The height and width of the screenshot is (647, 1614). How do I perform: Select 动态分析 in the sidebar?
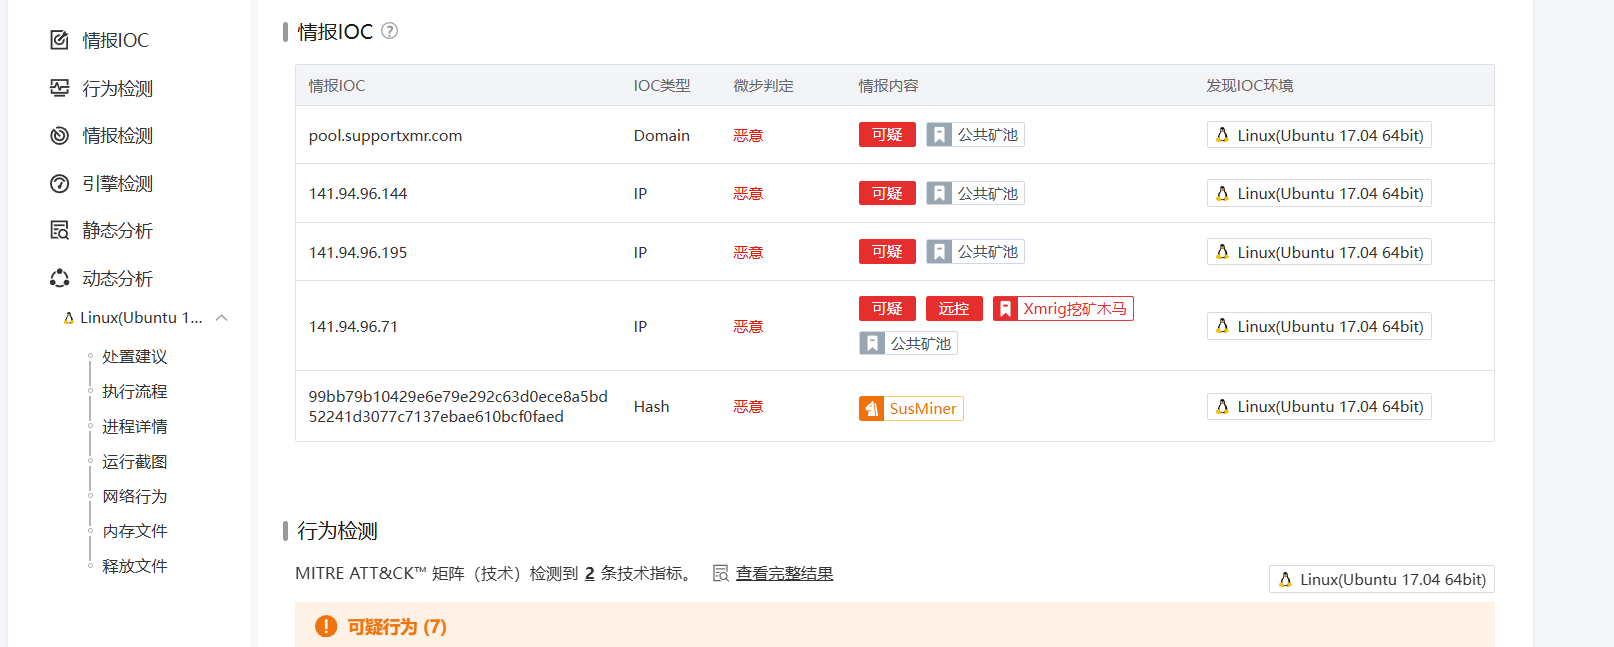click(x=117, y=278)
